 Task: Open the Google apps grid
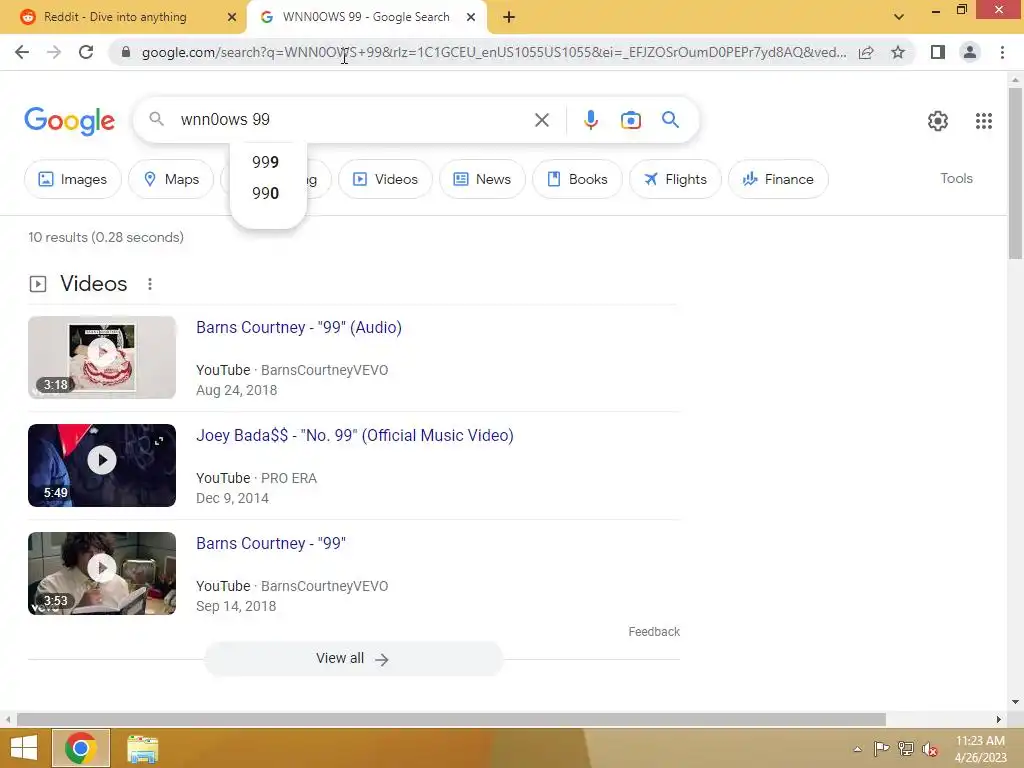click(x=984, y=121)
